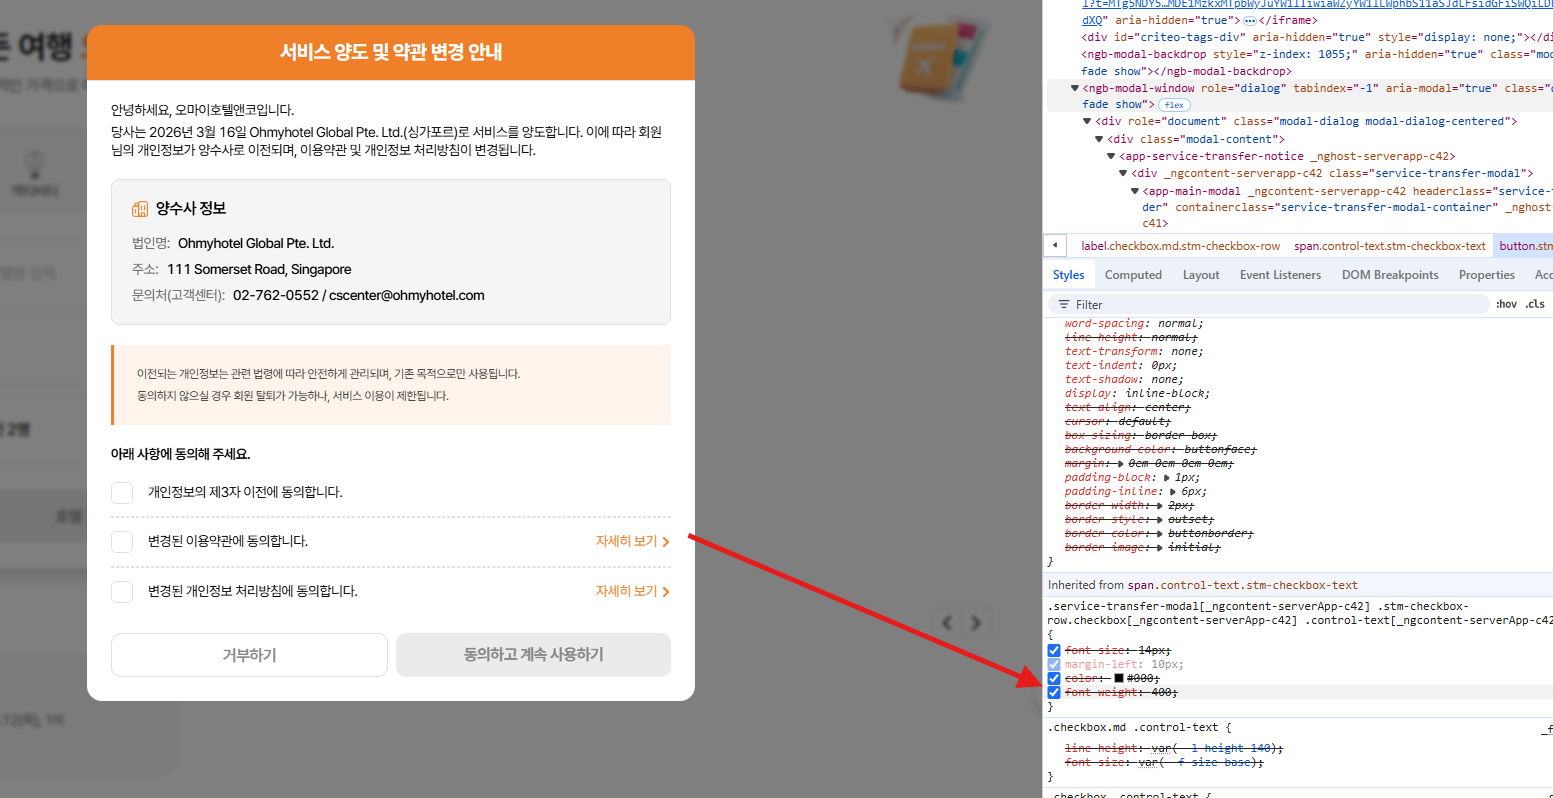Image resolution: width=1553 pixels, height=798 pixels.
Task: Expand the iframe ellipsis in the DOM tree
Action: [1250, 20]
